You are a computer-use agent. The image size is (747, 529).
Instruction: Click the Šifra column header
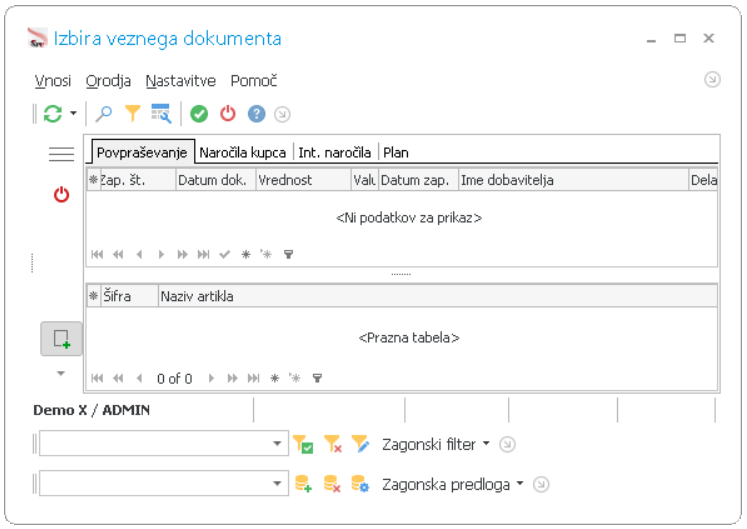pyautogui.click(x=129, y=296)
